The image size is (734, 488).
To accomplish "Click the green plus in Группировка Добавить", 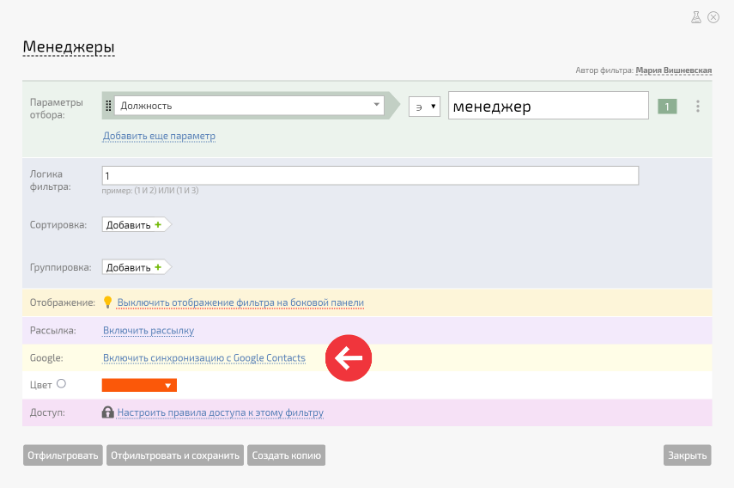I will tap(158, 267).
